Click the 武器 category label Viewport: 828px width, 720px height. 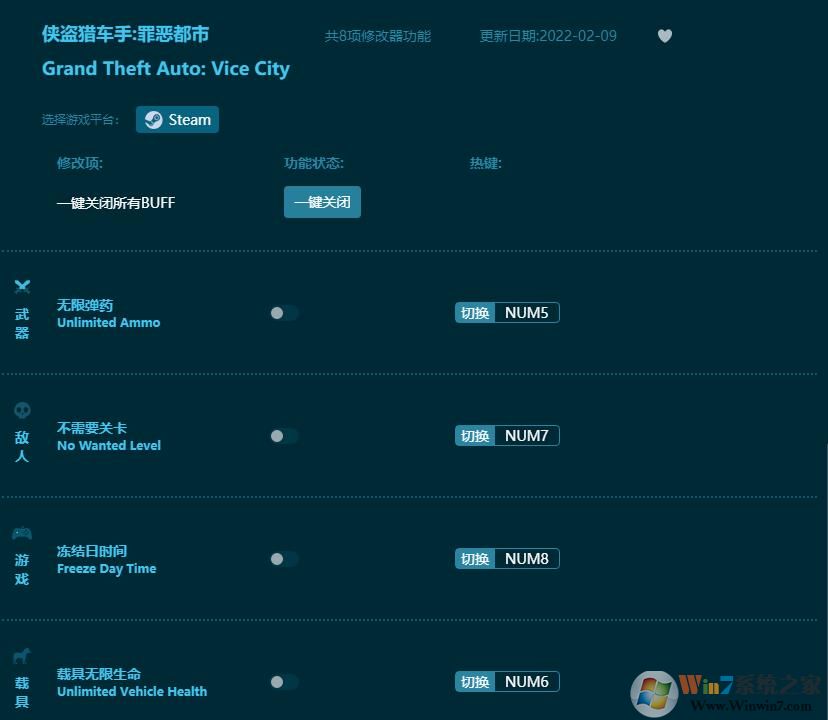(22, 323)
